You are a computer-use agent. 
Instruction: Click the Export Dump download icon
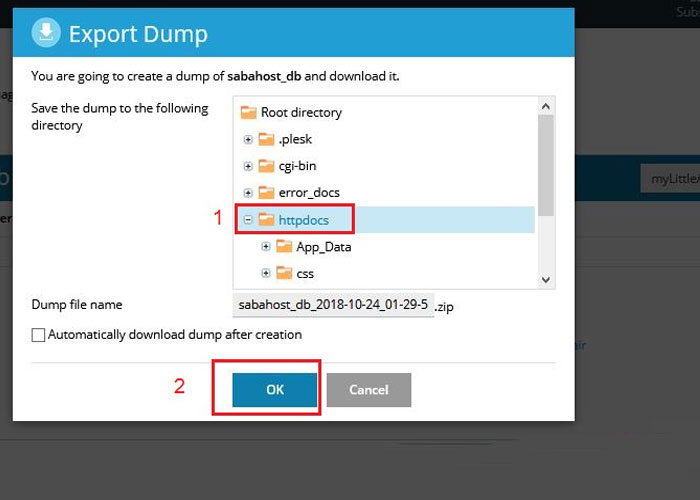click(x=46, y=33)
